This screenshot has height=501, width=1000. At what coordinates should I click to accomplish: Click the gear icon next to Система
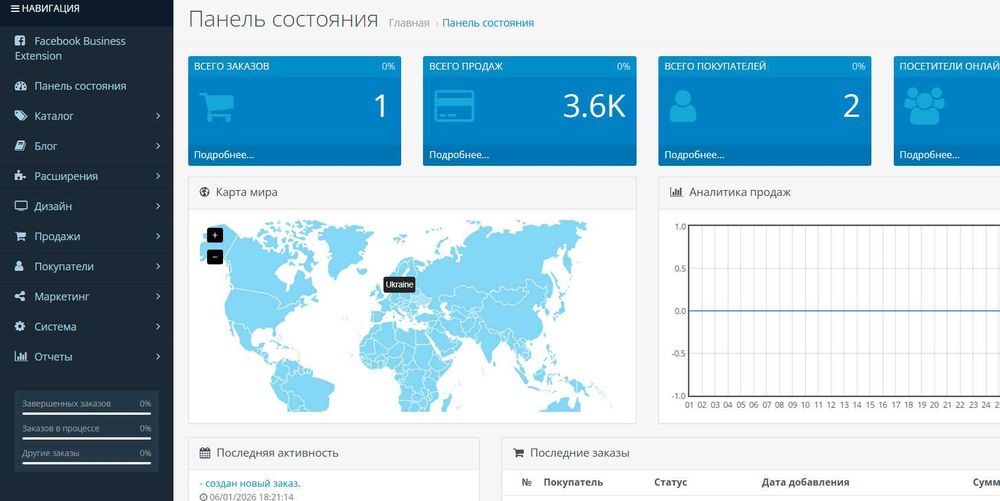click(20, 326)
